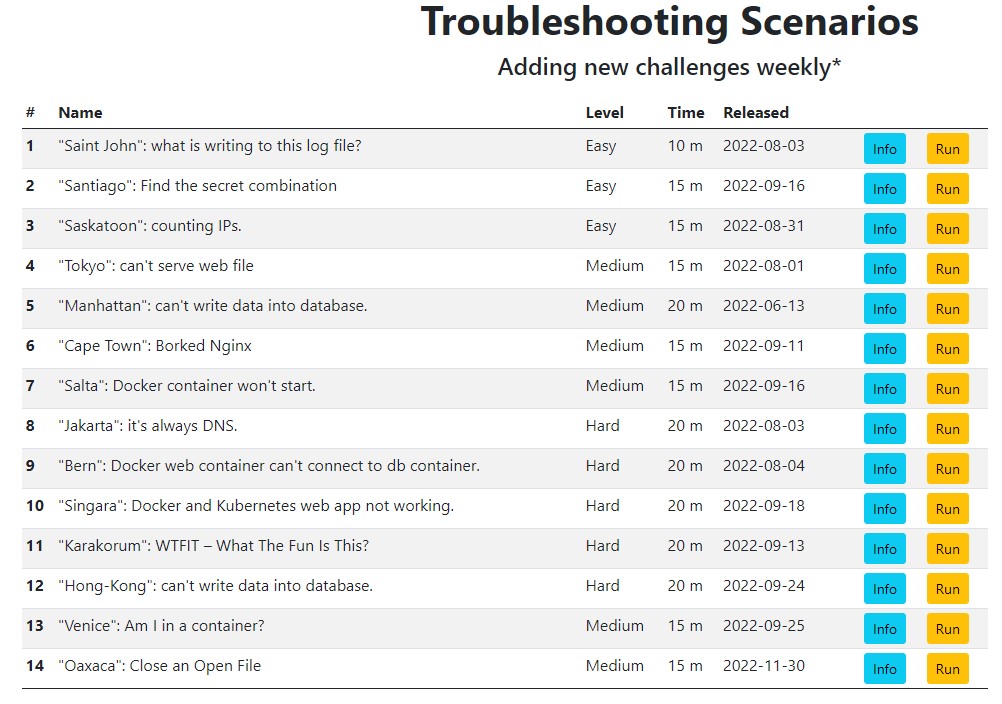
Task: Run the "Cape Town" Borked Nginx scenario
Action: click(947, 349)
